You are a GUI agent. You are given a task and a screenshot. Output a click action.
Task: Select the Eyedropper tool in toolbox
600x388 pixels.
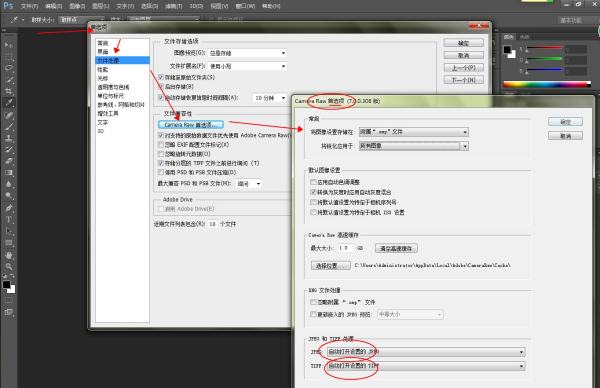[8, 103]
